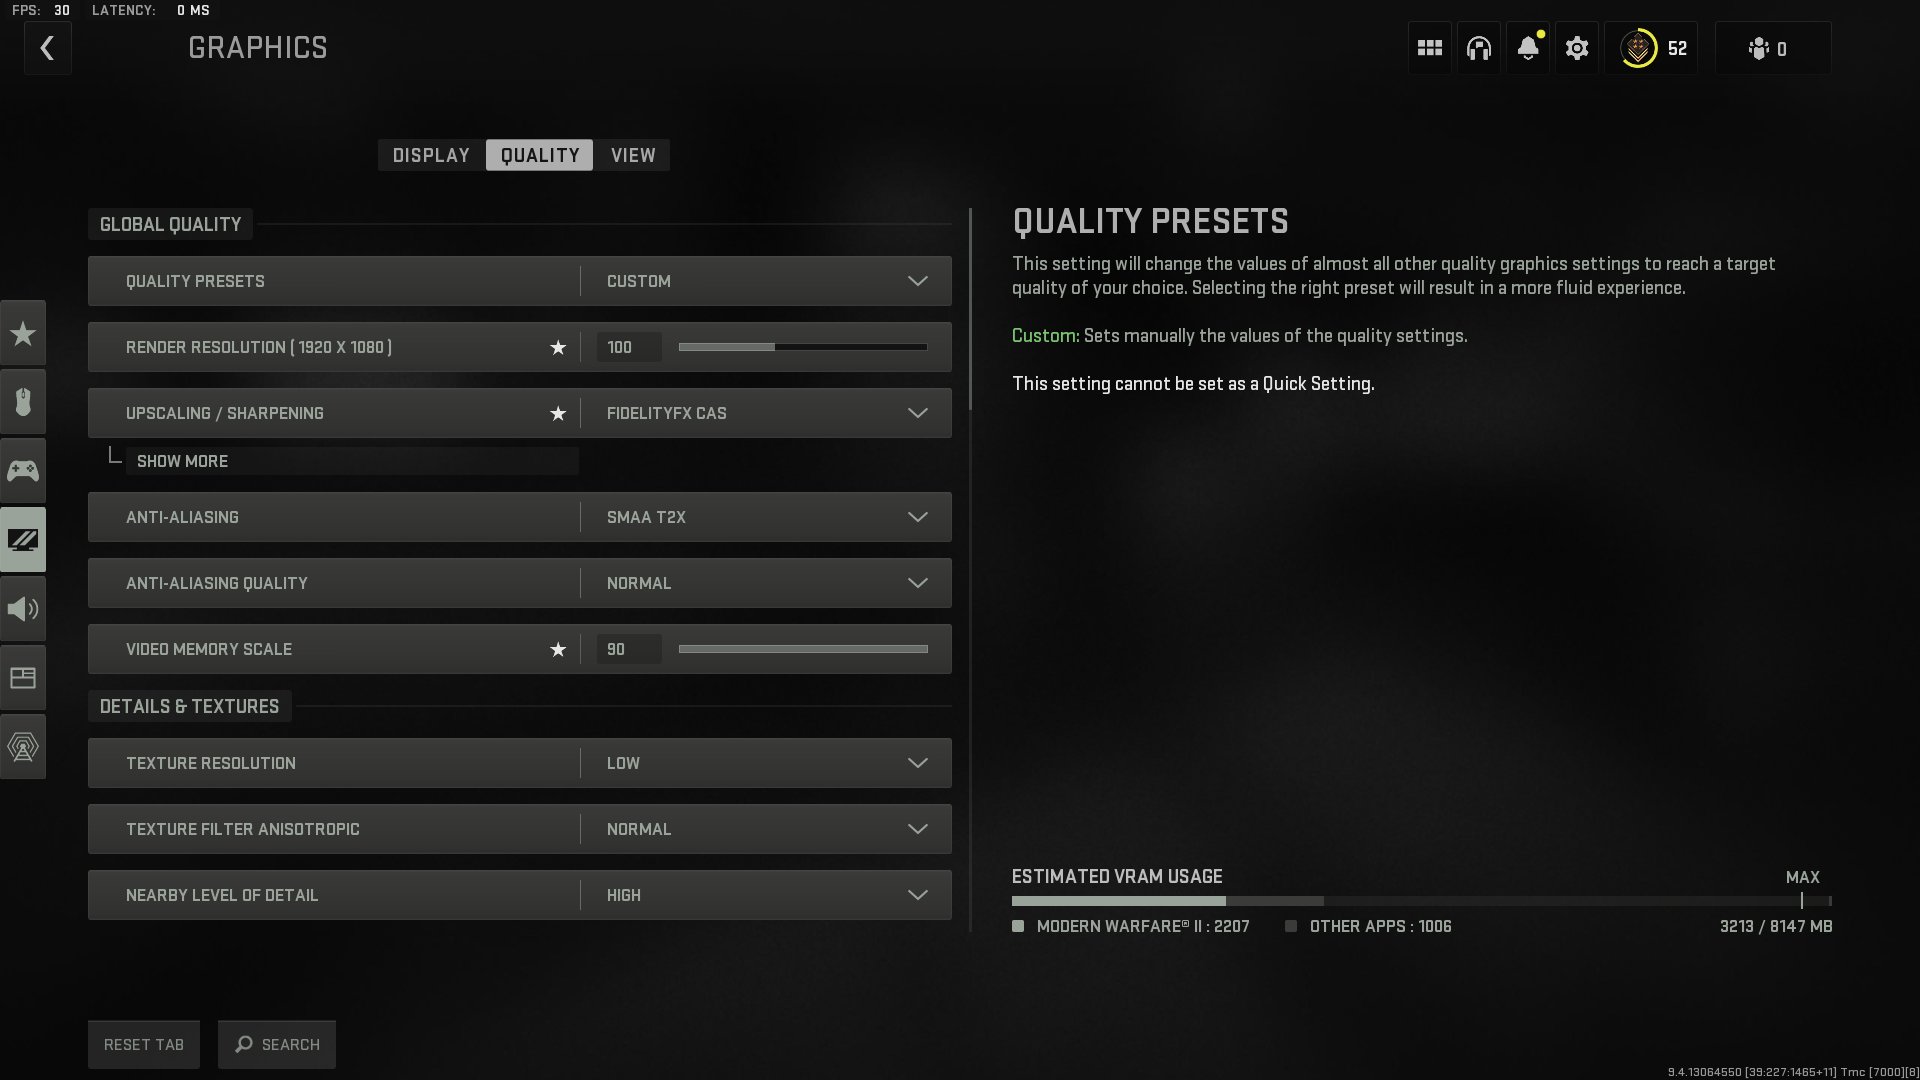Select the Graphics settings section
The width and height of the screenshot is (1920, 1080).
[23, 539]
